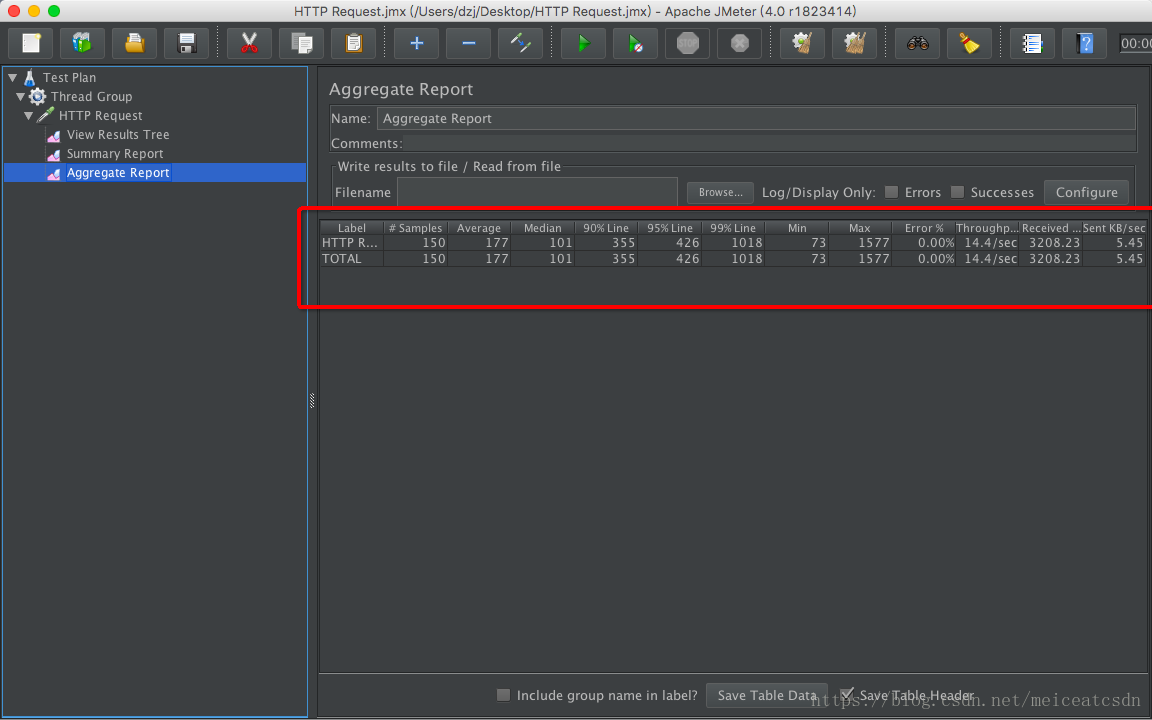The width and height of the screenshot is (1152, 720).
Task: Click the HTTP Request dropper icon
Action: [46, 115]
